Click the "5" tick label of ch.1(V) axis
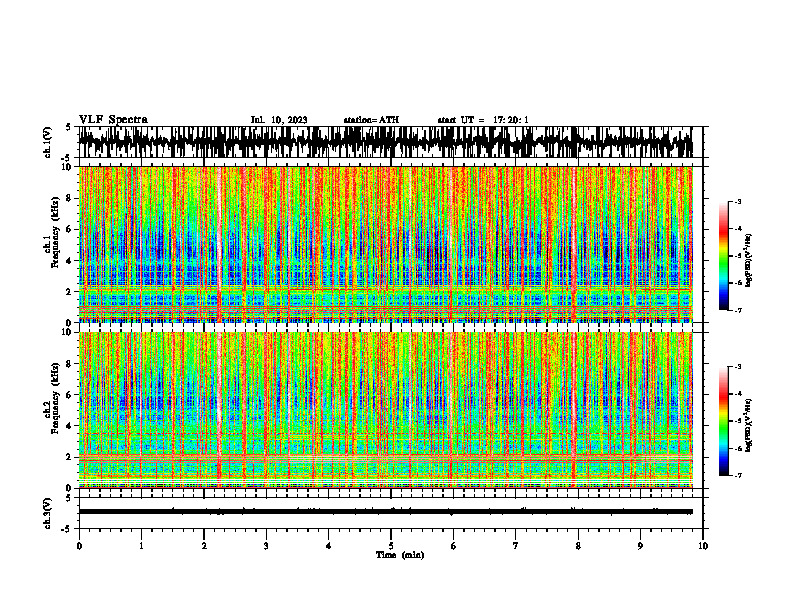 [x=68, y=127]
